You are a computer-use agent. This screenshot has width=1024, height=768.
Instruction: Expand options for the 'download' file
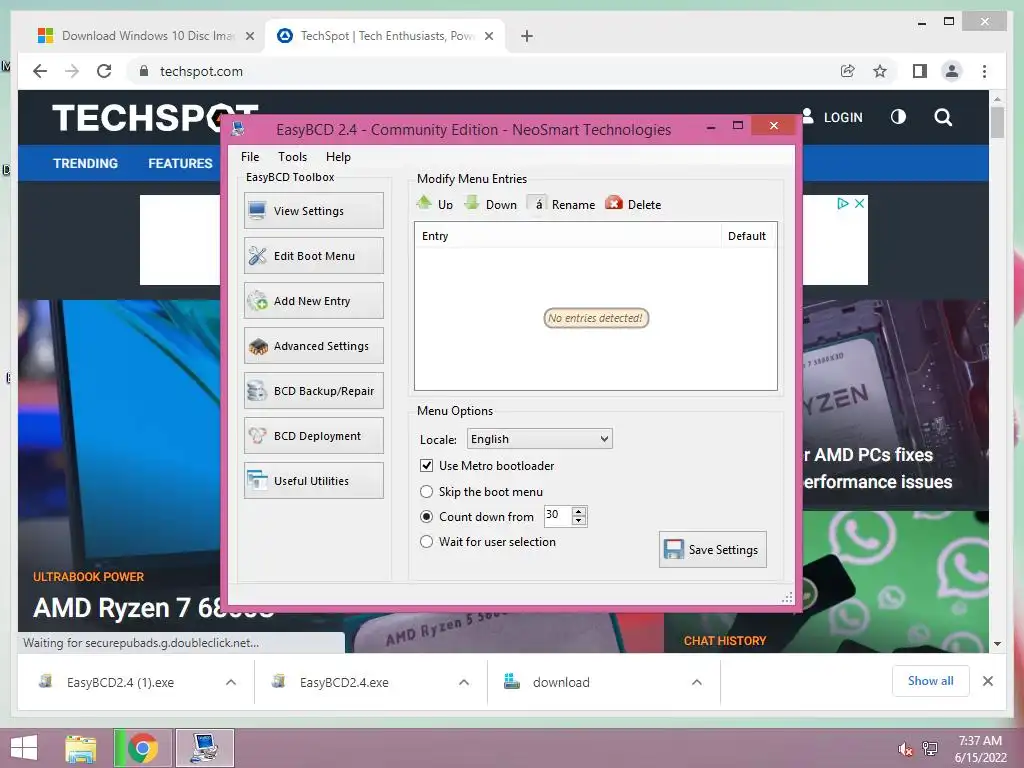click(x=697, y=682)
